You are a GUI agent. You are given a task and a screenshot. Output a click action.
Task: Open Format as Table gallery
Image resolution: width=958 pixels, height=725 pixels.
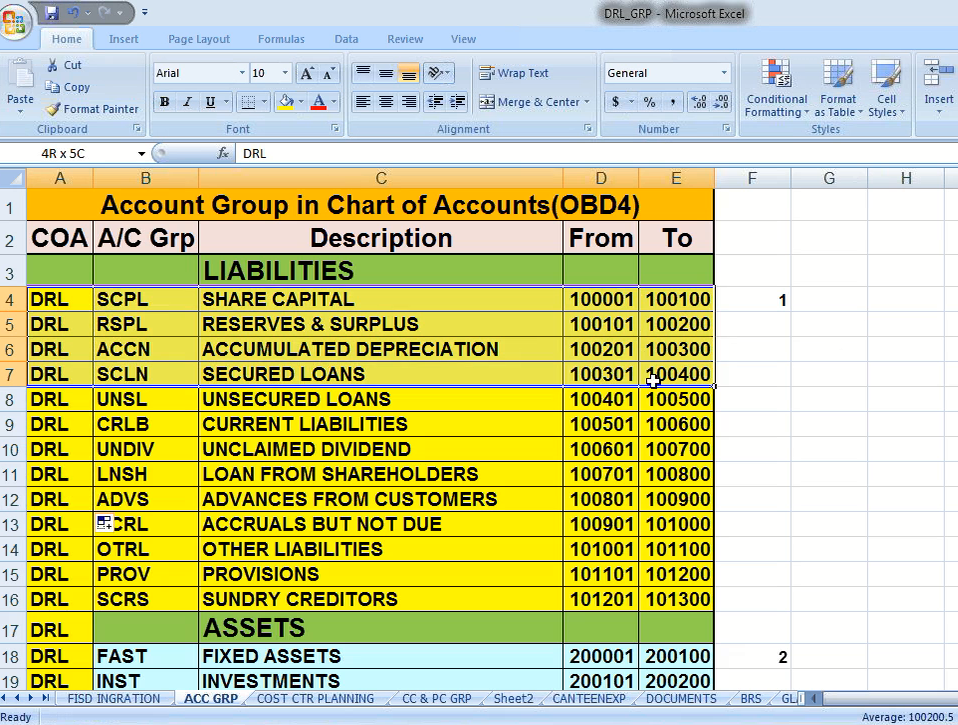click(x=838, y=88)
